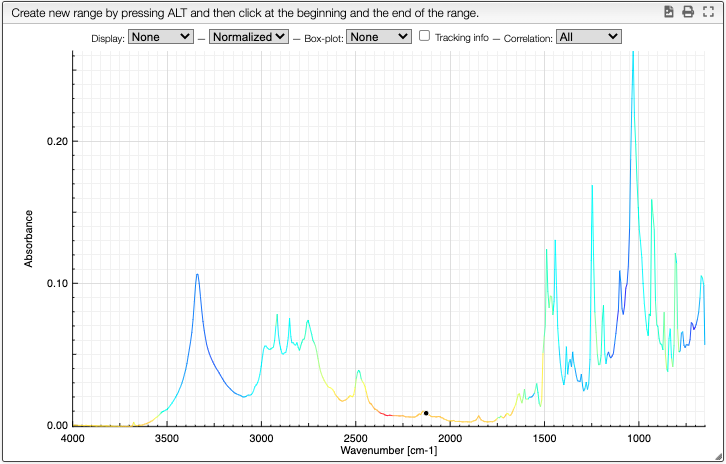Image resolution: width=726 pixels, height=464 pixels.
Task: Click the Wavenumber [cm-1] axis title
Action: (x=388, y=450)
